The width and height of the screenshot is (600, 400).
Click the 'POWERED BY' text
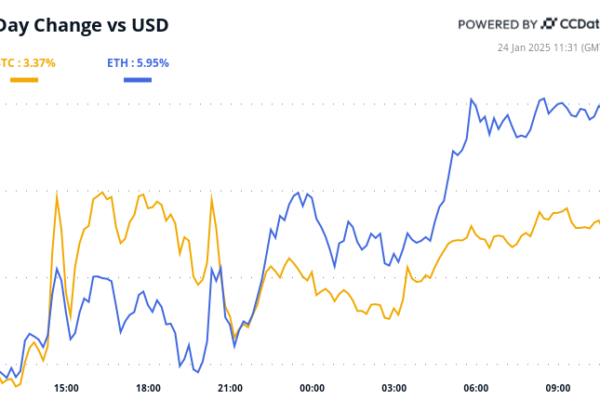click(x=495, y=24)
